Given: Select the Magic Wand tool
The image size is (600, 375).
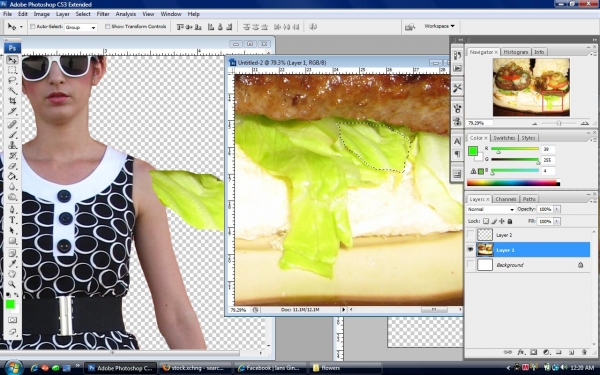Looking at the screenshot, I should click(x=12, y=91).
